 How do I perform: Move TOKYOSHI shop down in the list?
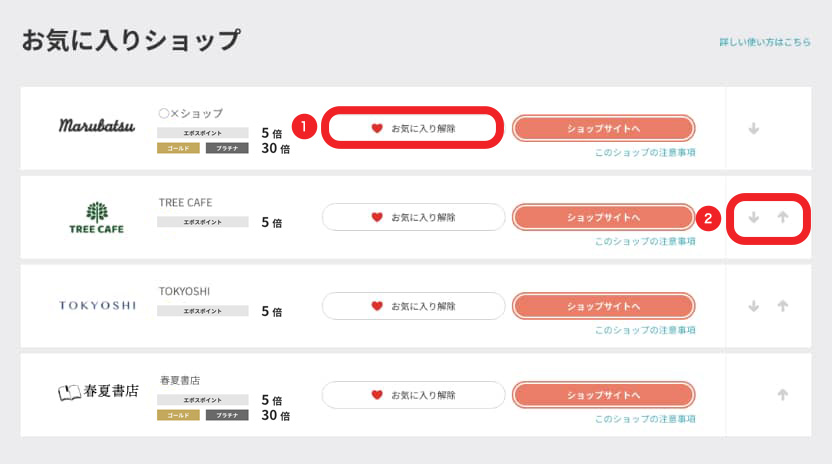[x=754, y=305]
